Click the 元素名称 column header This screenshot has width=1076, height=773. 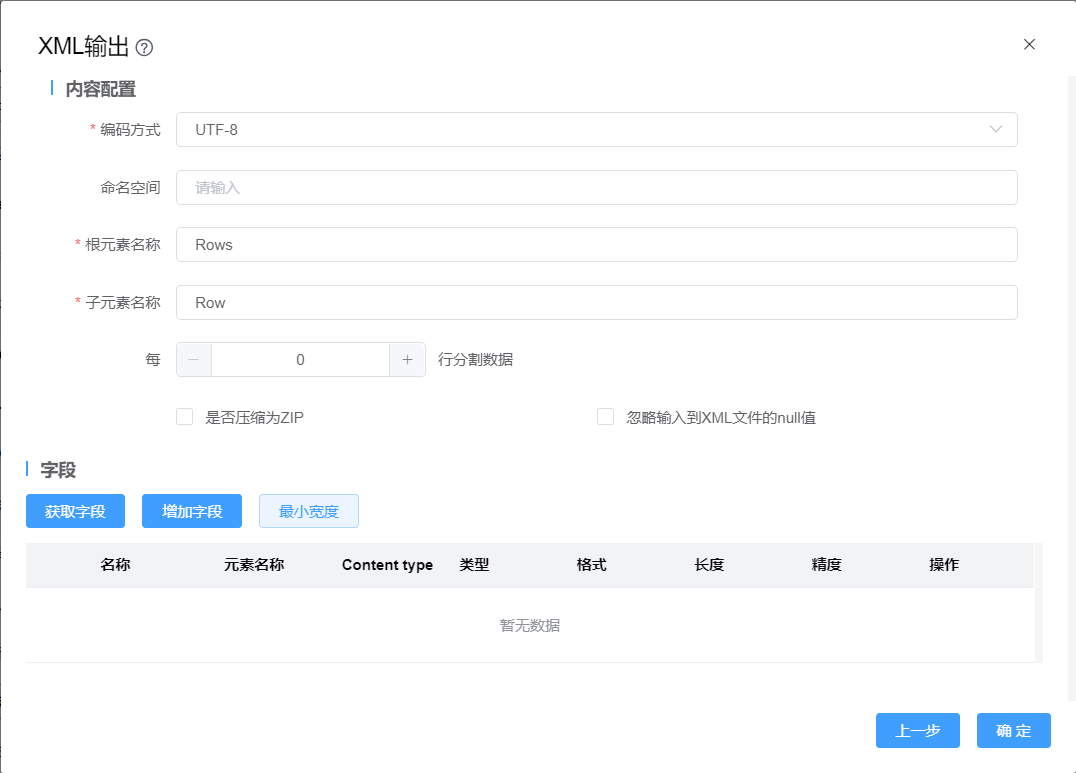(254, 565)
